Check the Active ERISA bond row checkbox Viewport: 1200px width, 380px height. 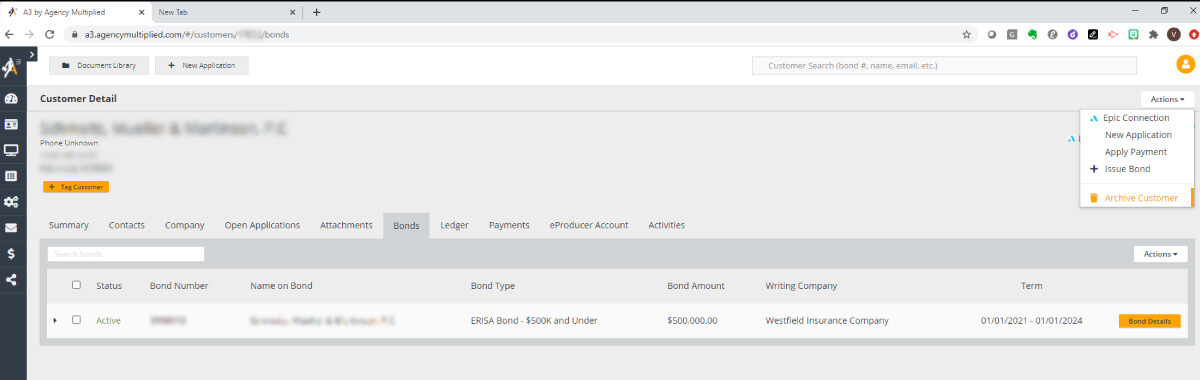(x=76, y=320)
